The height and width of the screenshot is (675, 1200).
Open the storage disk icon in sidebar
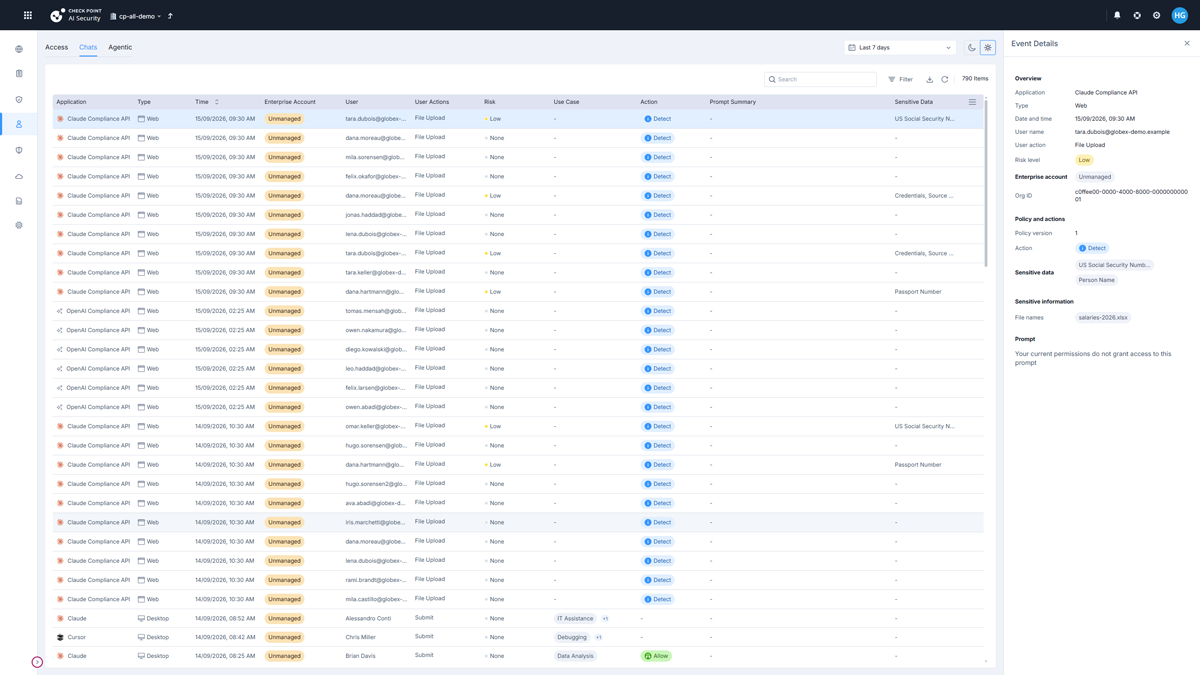(19, 201)
